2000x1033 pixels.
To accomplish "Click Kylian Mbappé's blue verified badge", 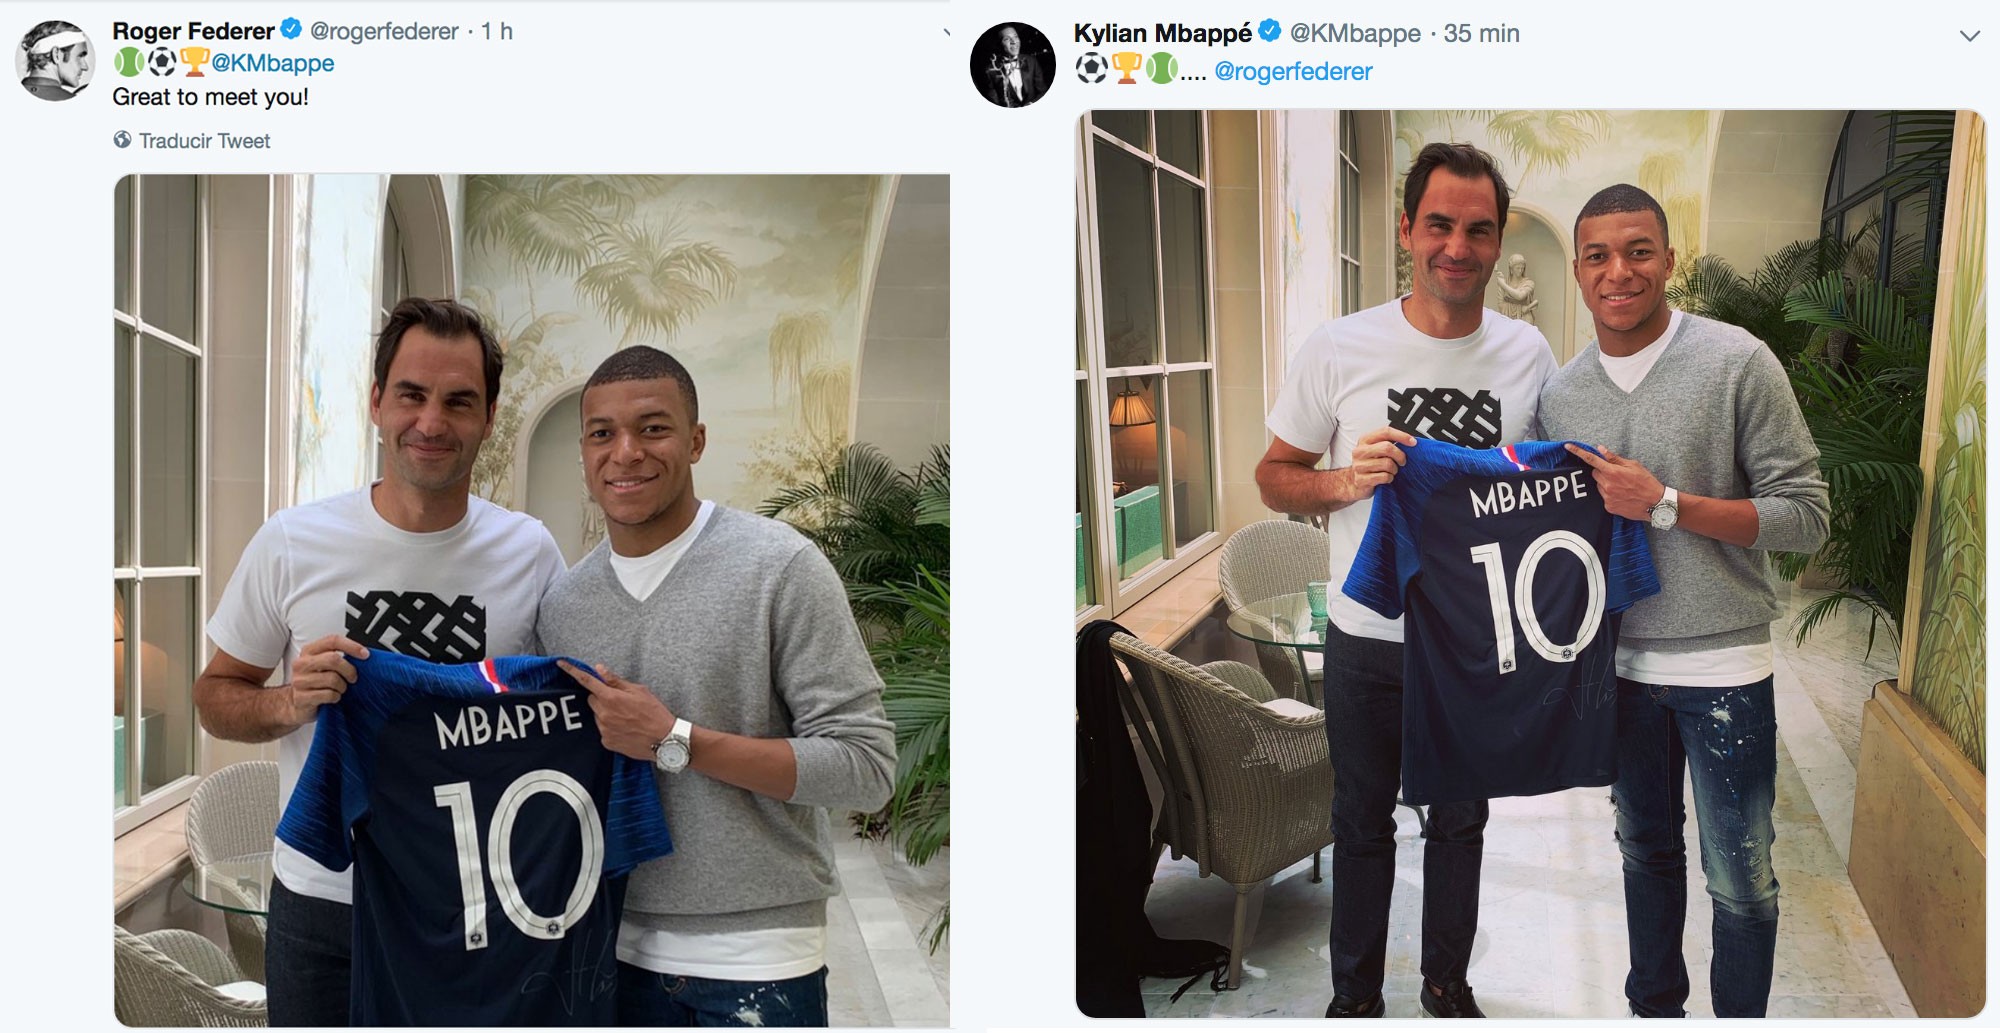I will pos(1269,32).
